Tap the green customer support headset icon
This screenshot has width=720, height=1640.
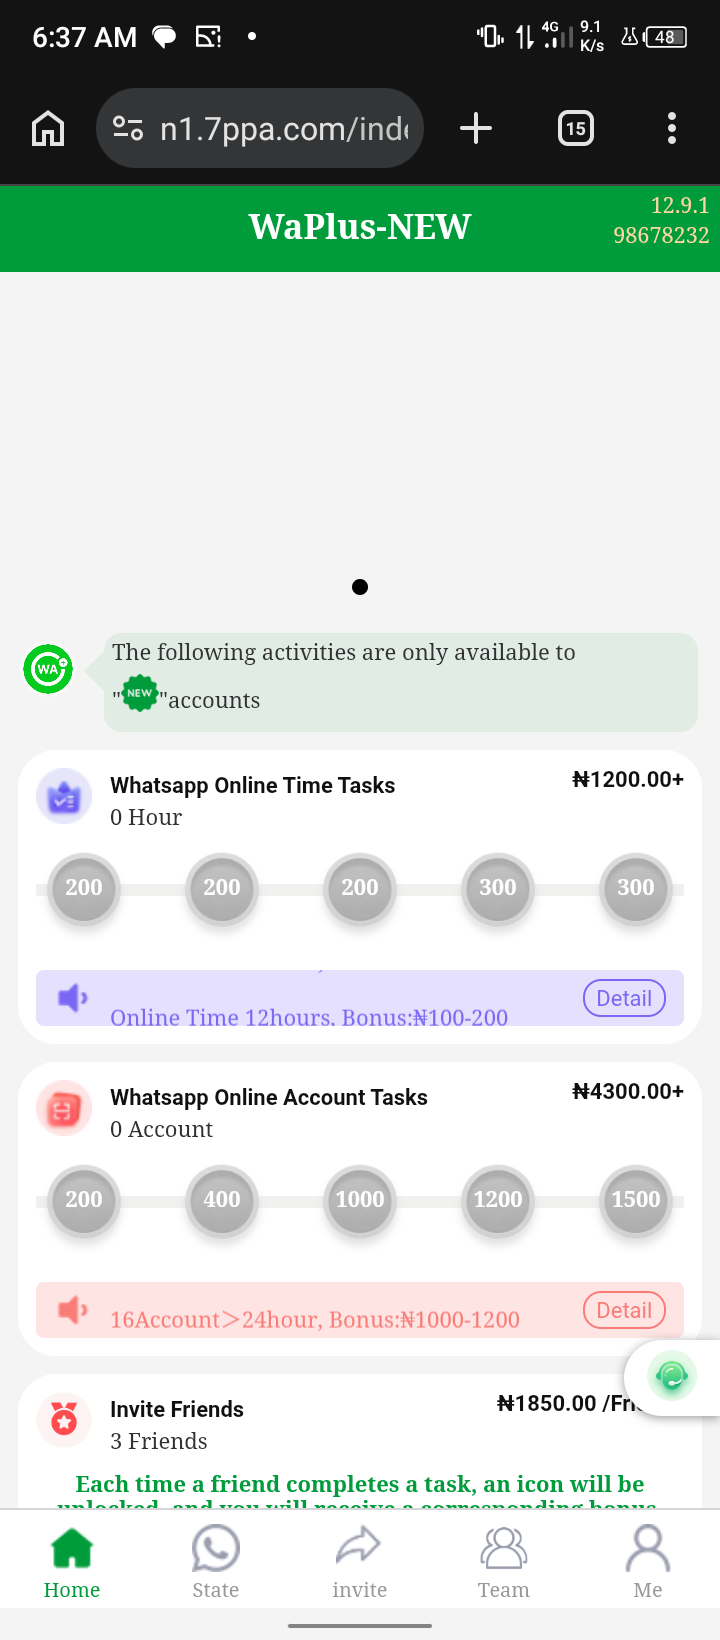tap(672, 1377)
